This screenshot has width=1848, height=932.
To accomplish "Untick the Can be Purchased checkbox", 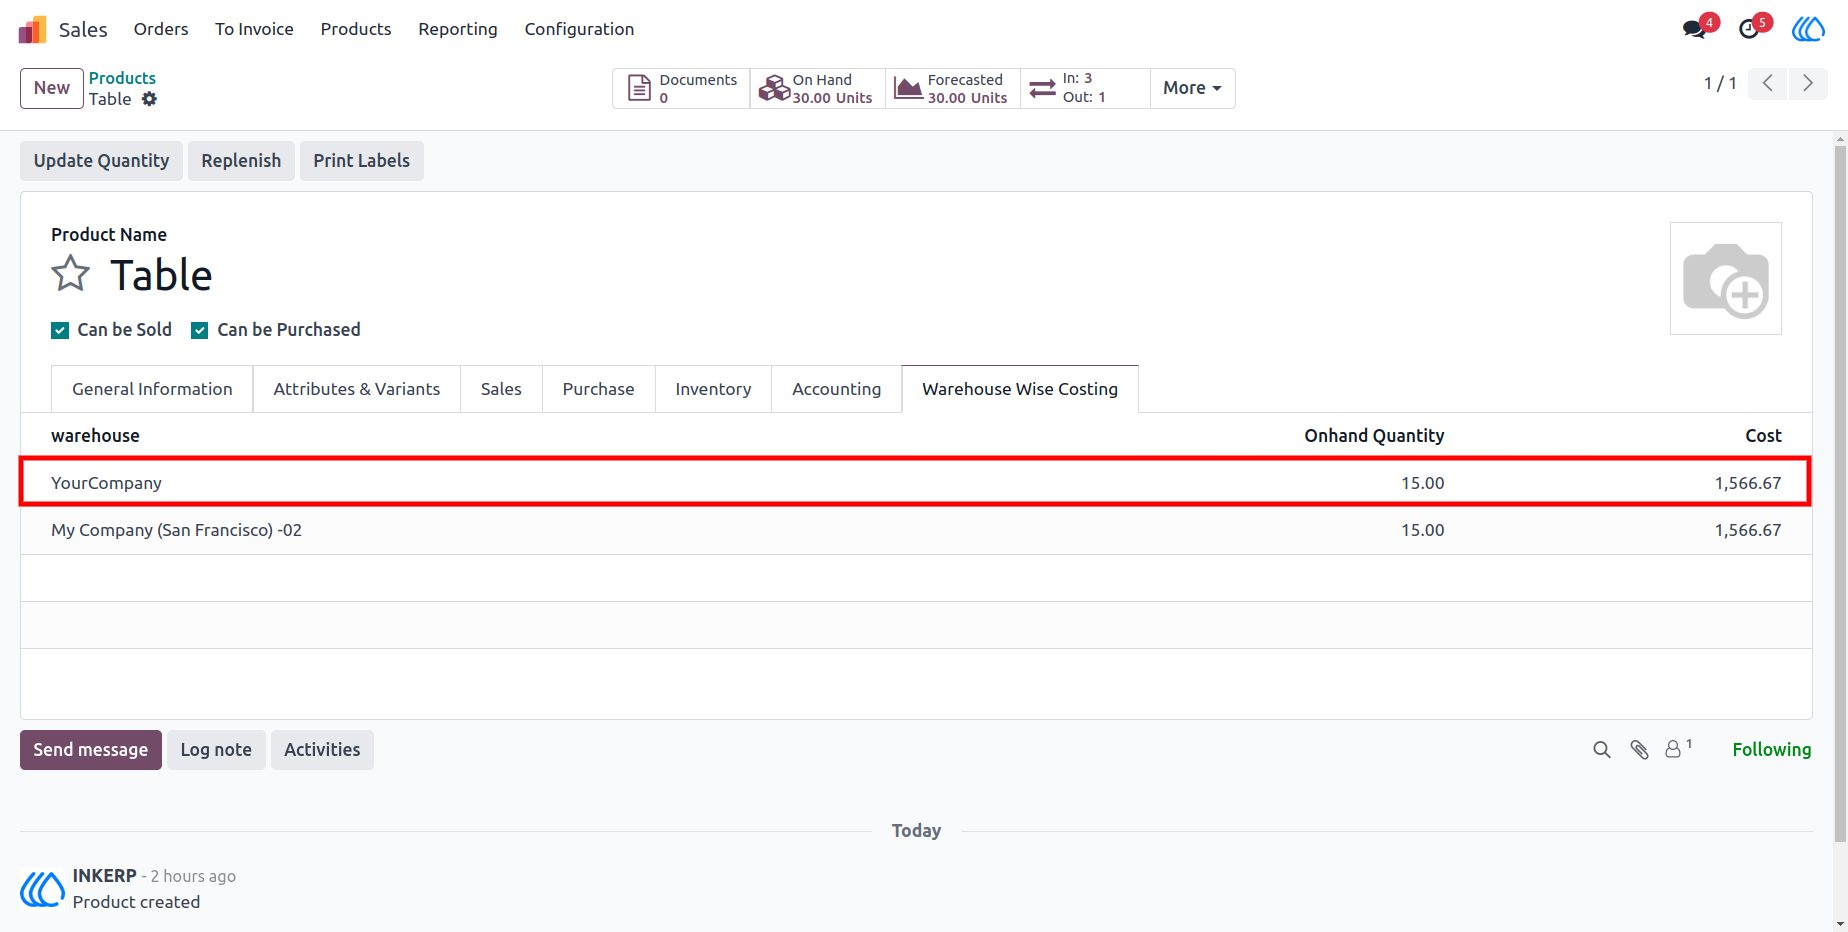I will (200, 331).
